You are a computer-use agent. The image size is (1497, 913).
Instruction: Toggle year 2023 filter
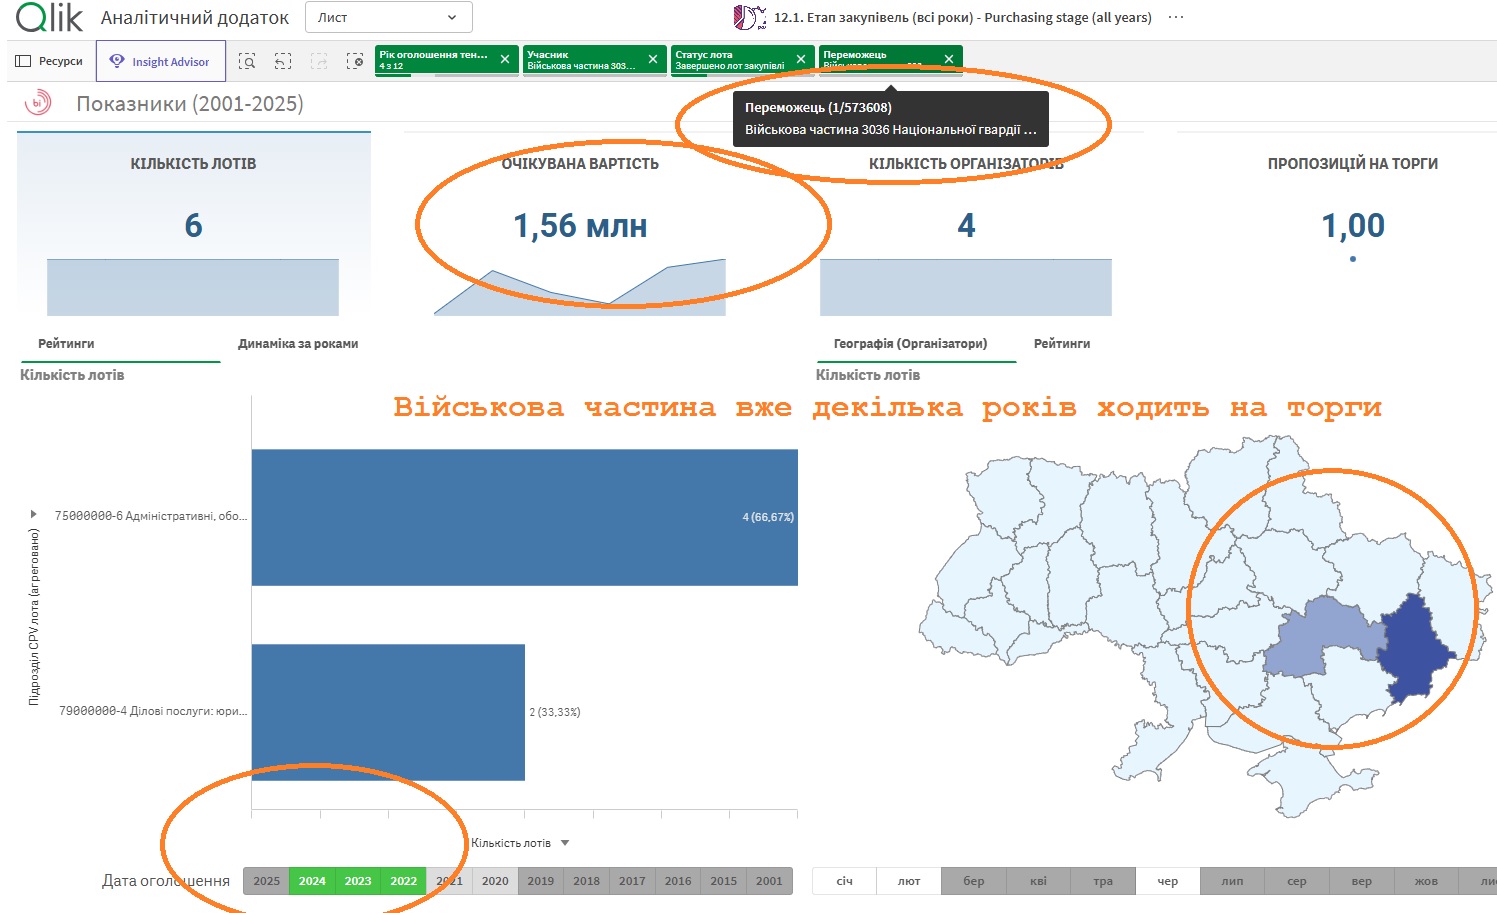pos(358,881)
